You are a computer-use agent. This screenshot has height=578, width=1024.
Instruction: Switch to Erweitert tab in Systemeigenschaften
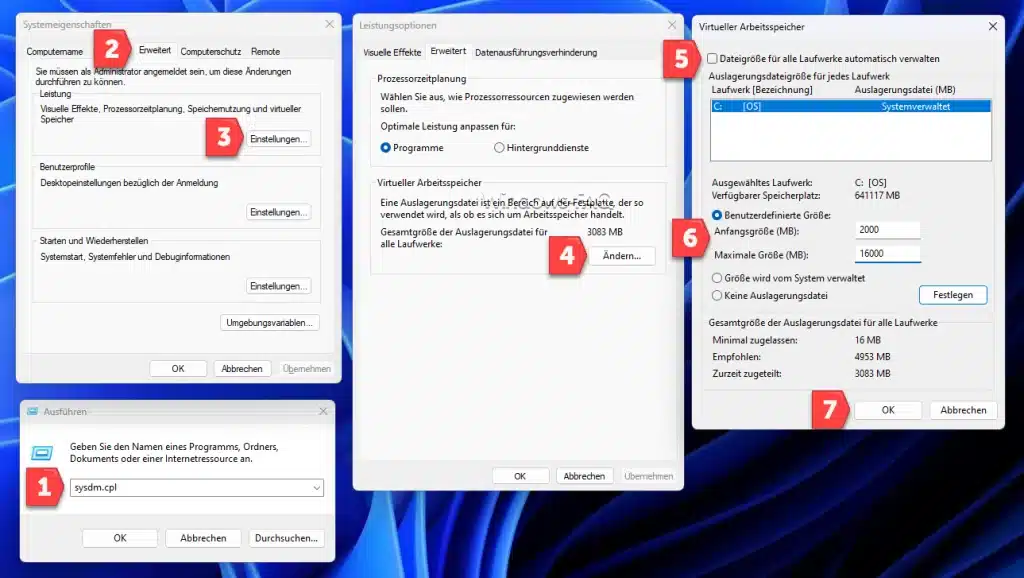pos(155,50)
